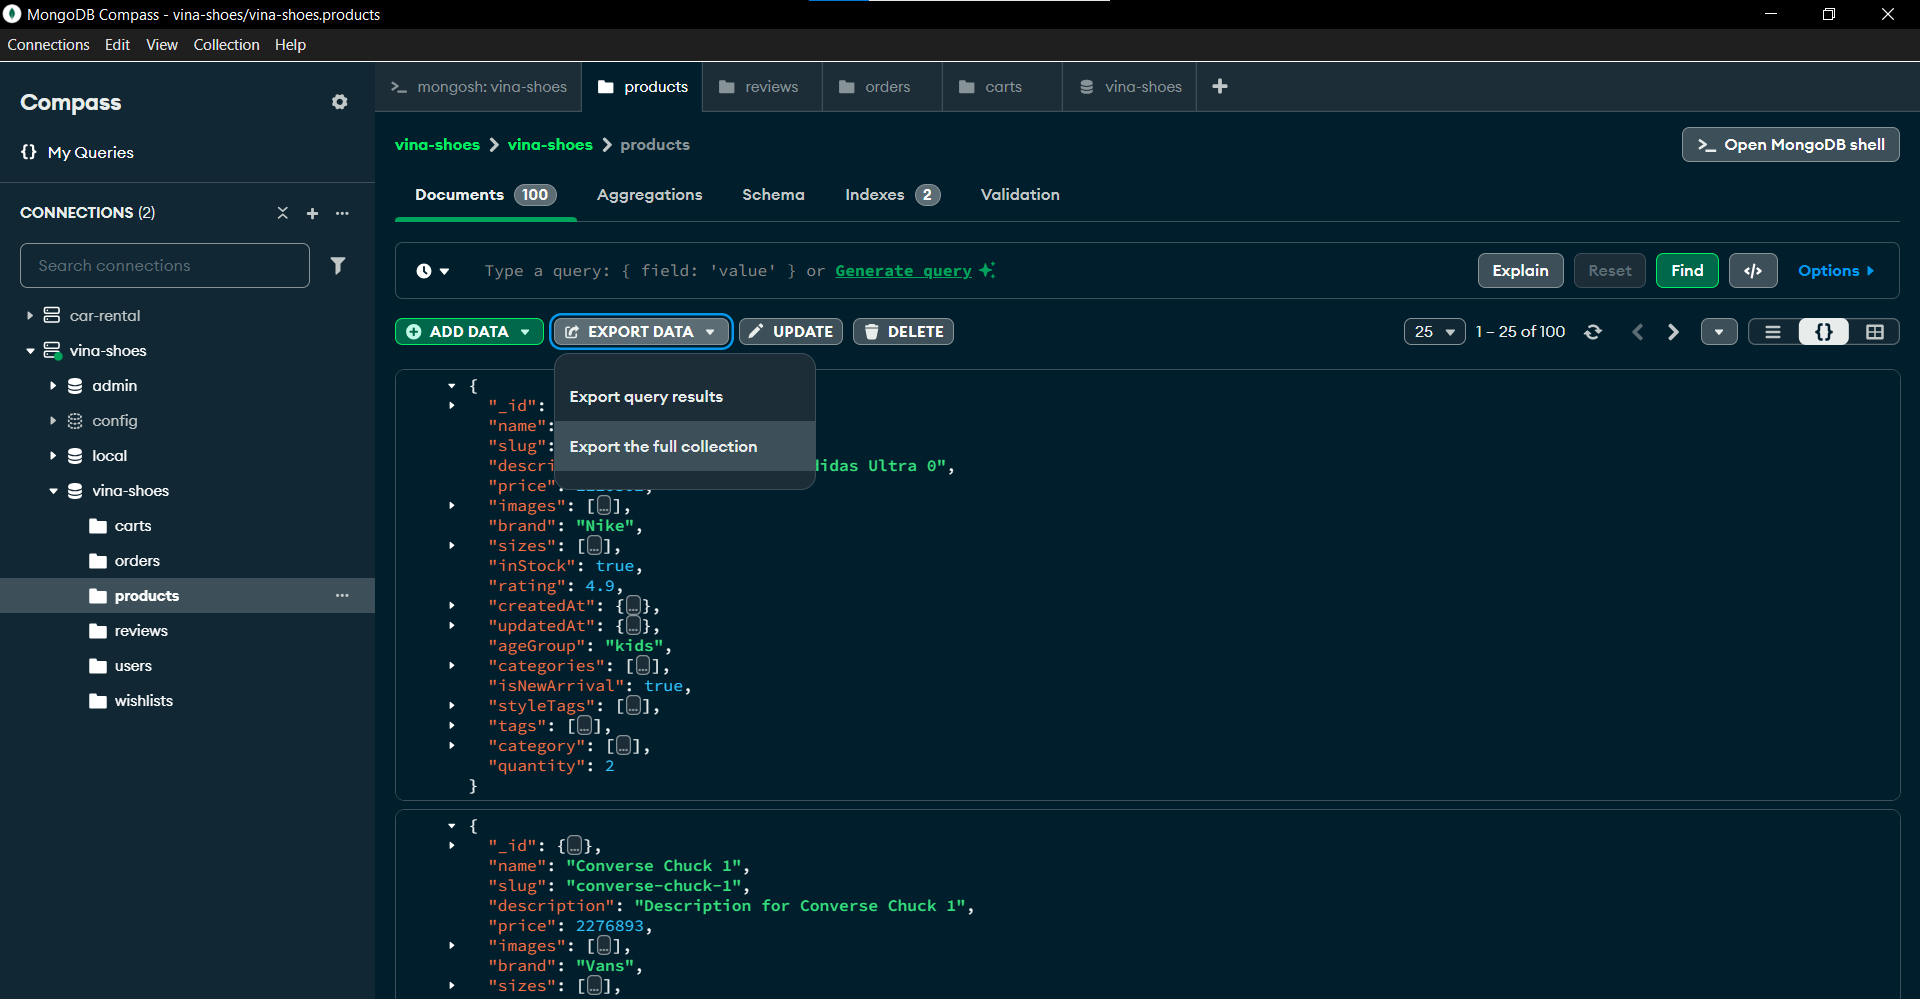Open the documents per page dropdown

(x=1434, y=332)
